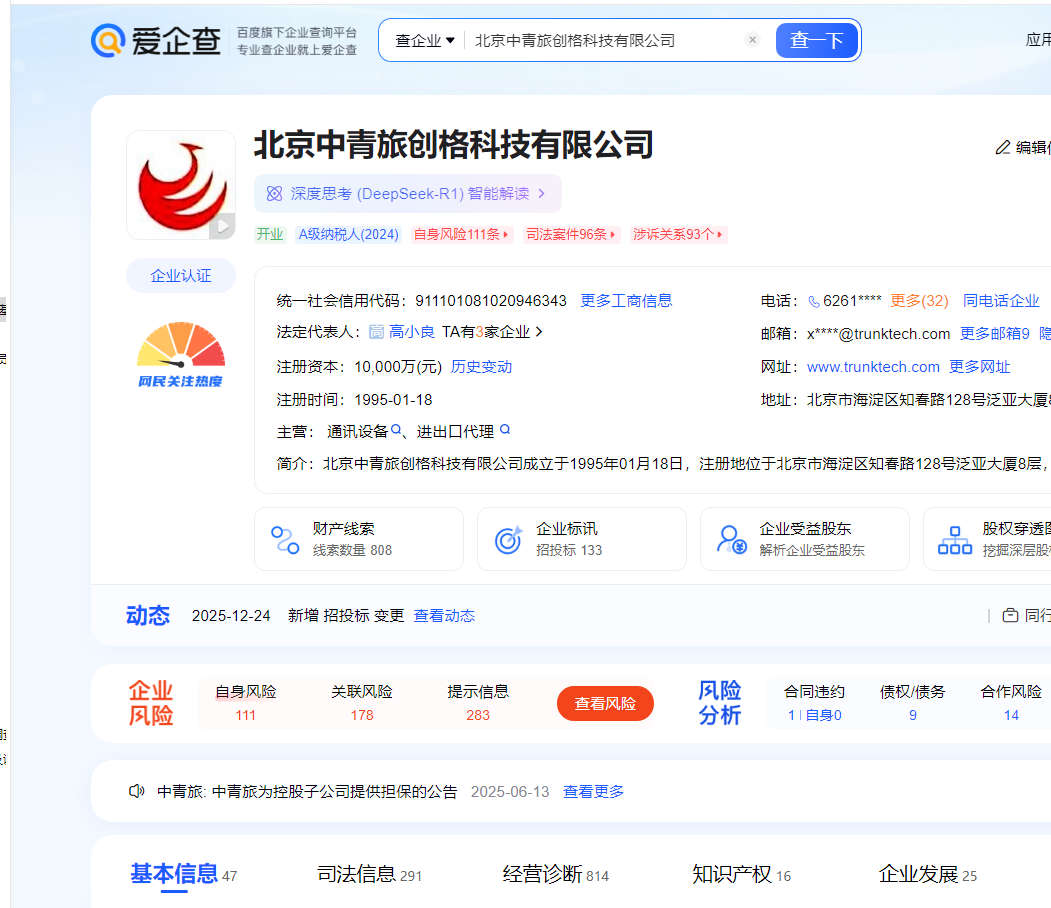Image resolution: width=1051 pixels, height=908 pixels.
Task: Open legal representative 高小良 link
Action: pyautogui.click(x=412, y=332)
